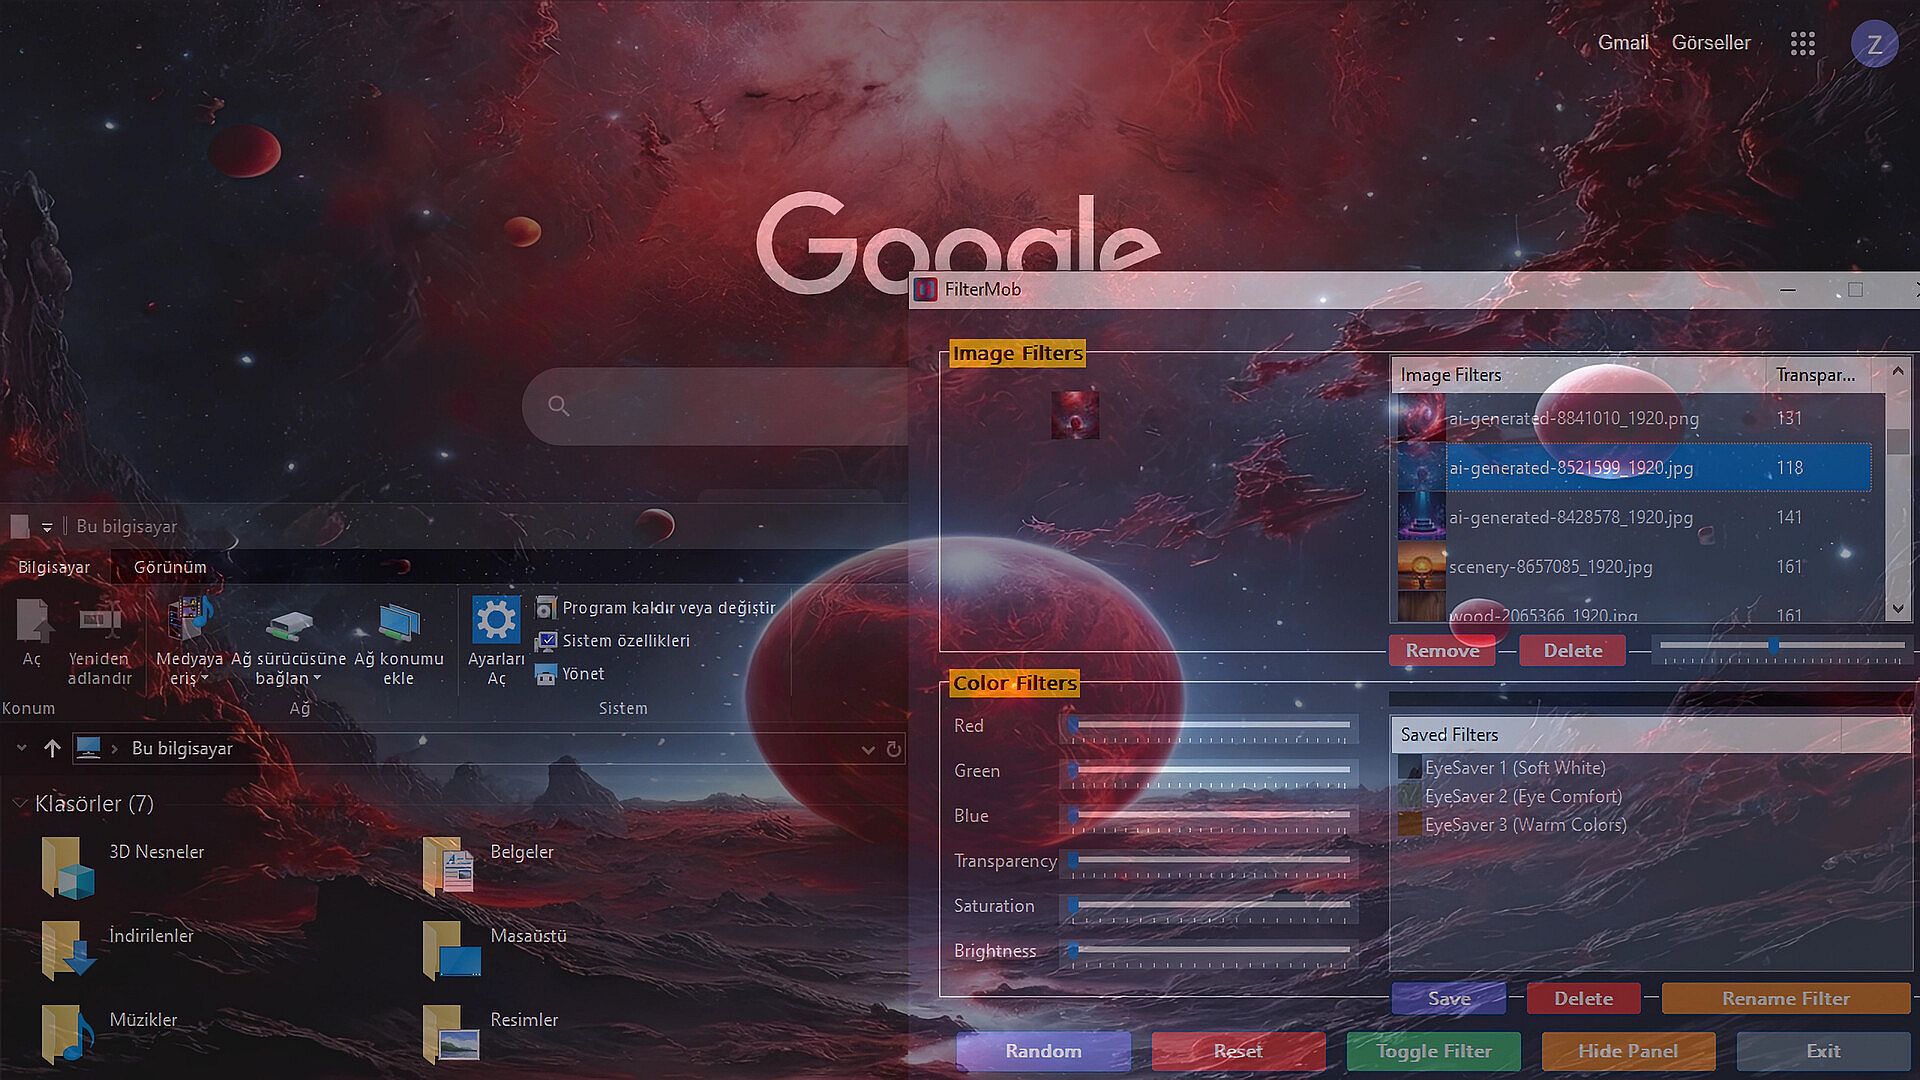Select scenery-8657085_1920.jpg in filter list

click(1550, 567)
